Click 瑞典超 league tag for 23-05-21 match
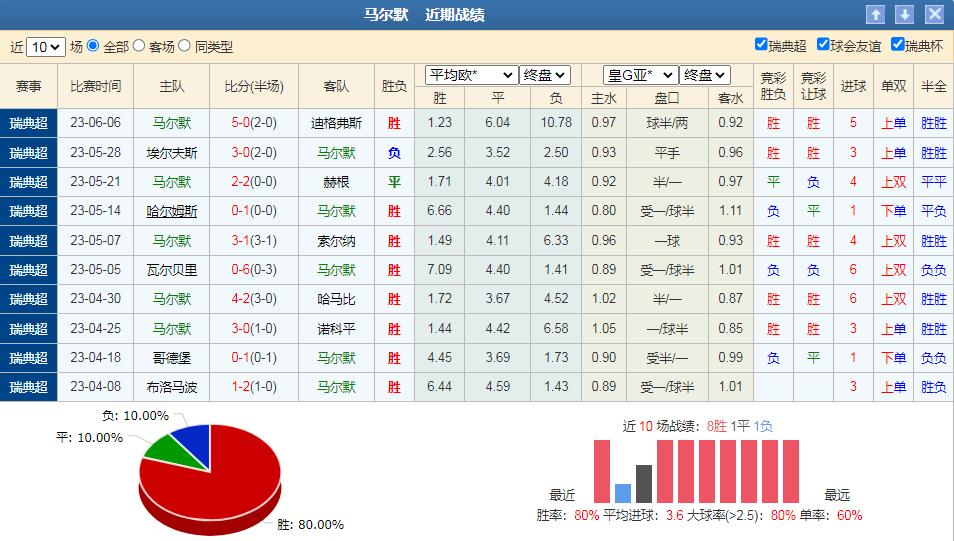 29,182
